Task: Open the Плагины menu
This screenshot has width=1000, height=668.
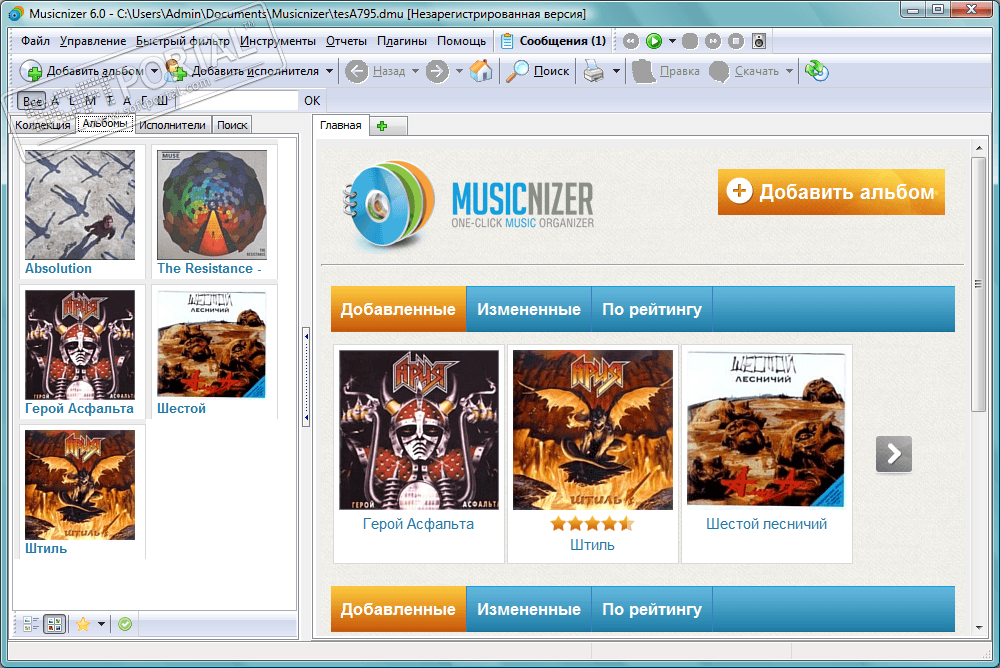Action: 402,41
